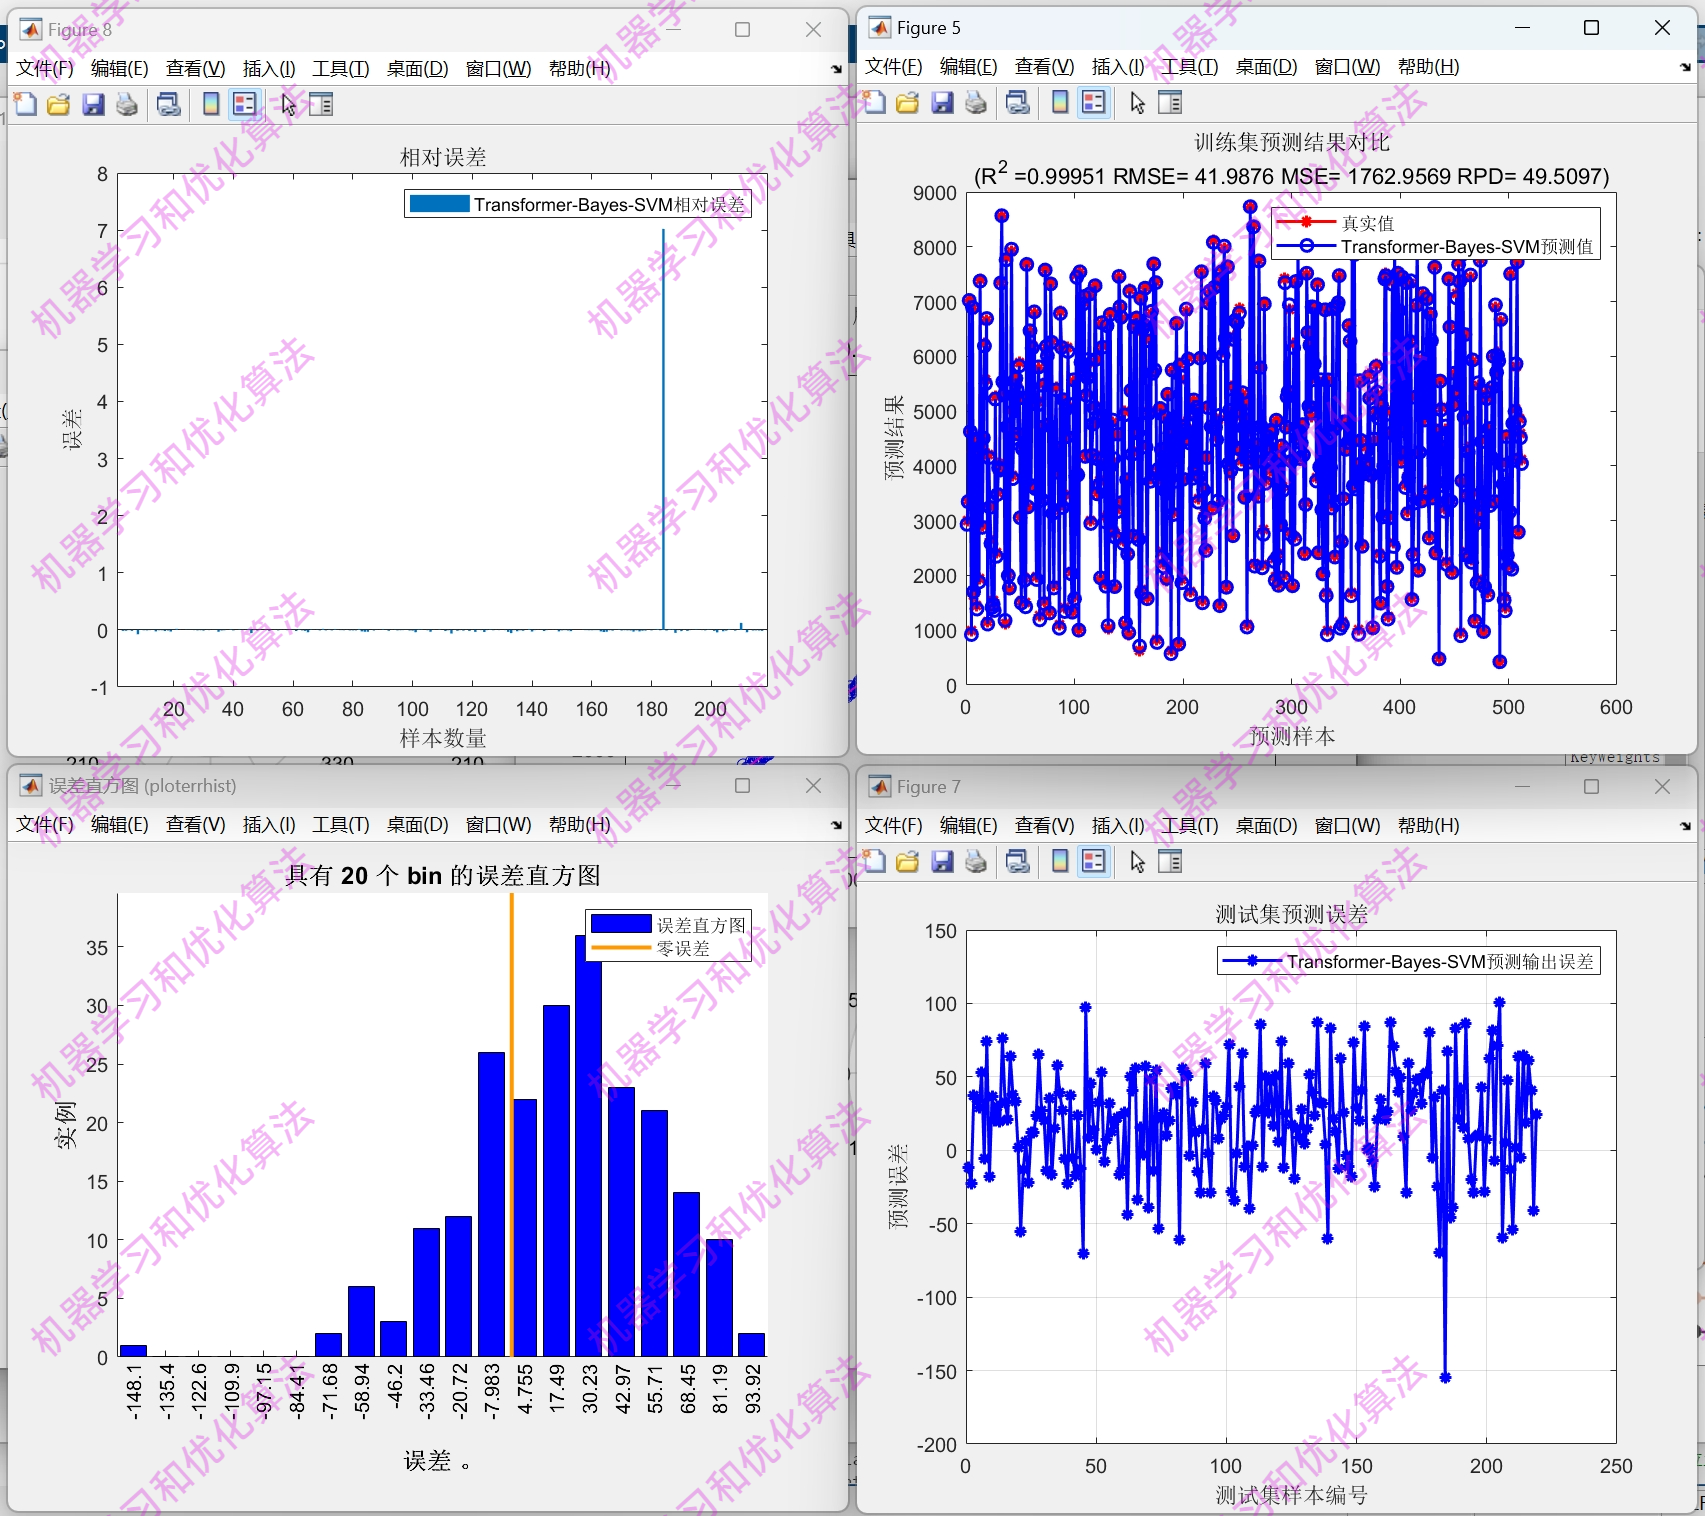
Task: Enable Edit Plot mode in Figure 8
Action: pos(288,104)
